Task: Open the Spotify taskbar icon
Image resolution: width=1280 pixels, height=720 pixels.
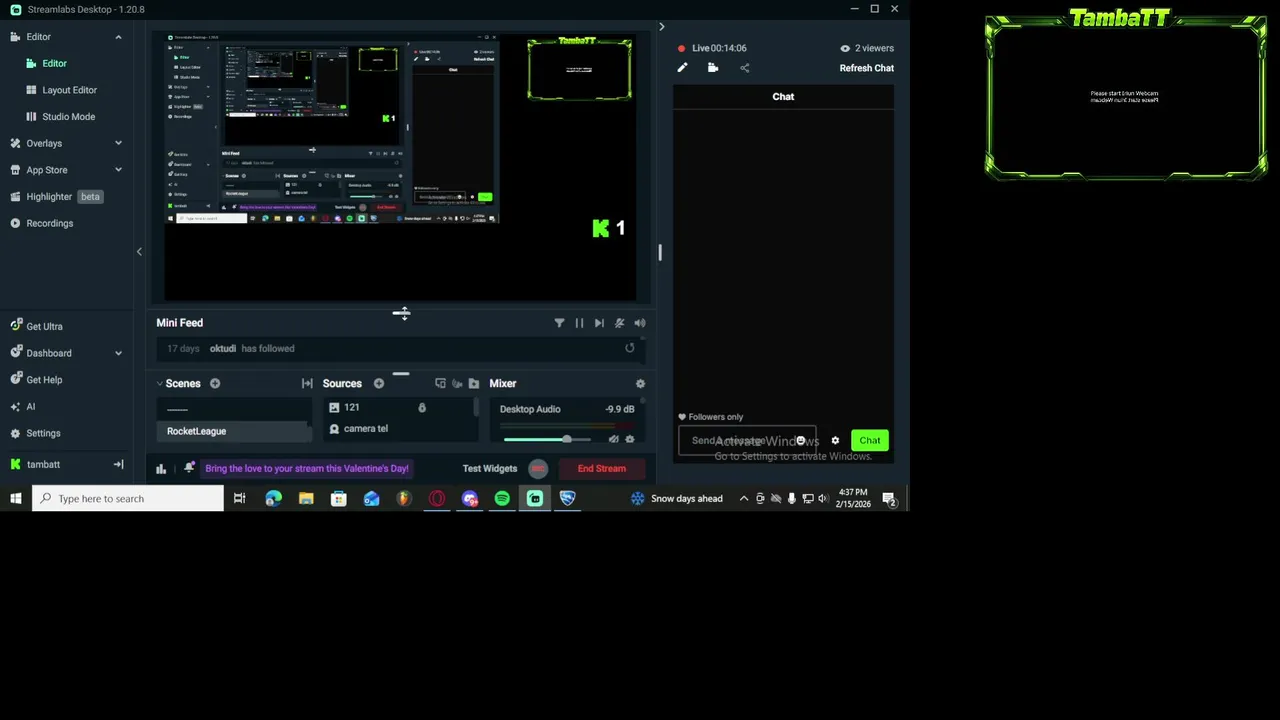Action: (502, 499)
